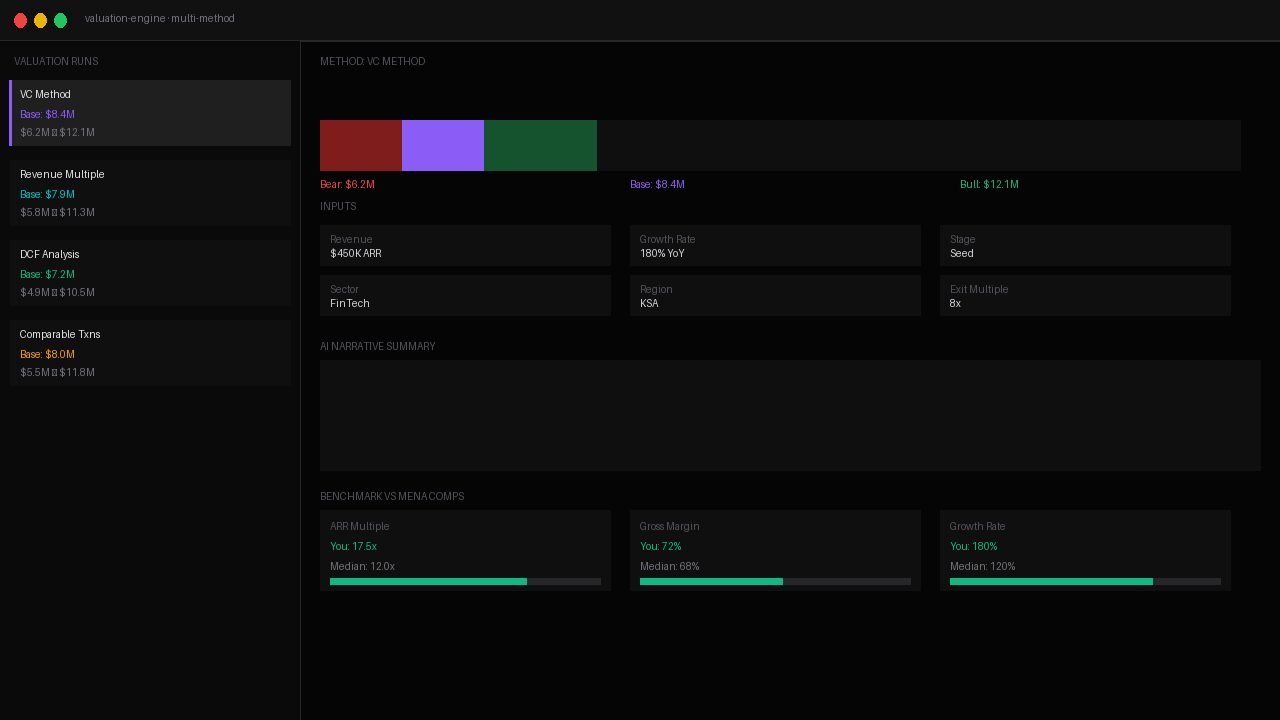
Task: Change the Stage input set to Seed
Action: coord(1085,246)
